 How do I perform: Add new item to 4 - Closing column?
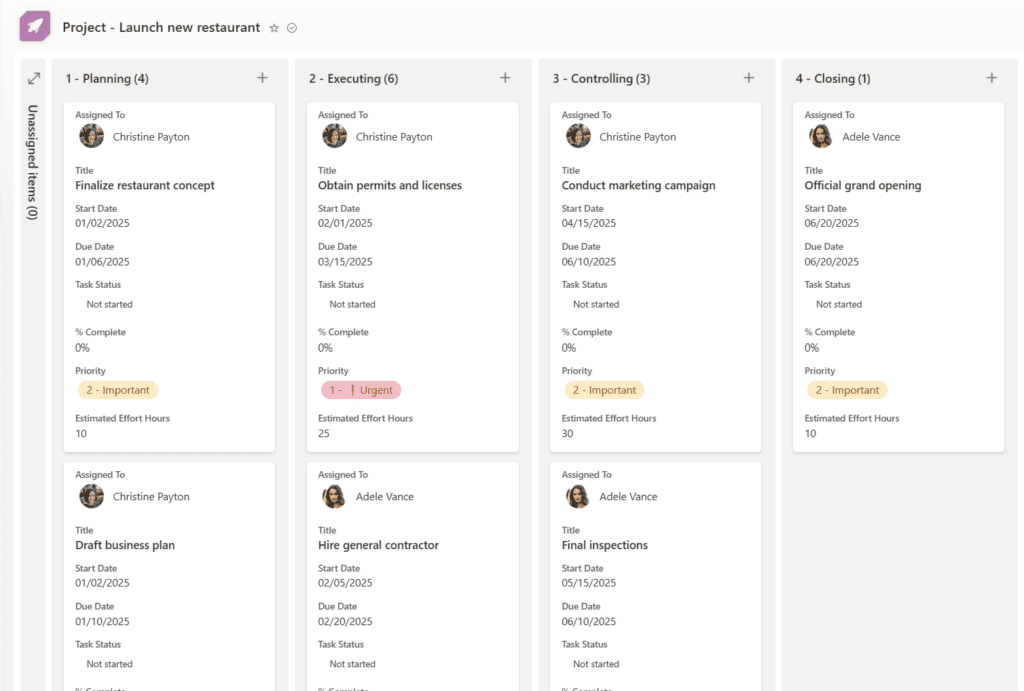click(x=992, y=78)
